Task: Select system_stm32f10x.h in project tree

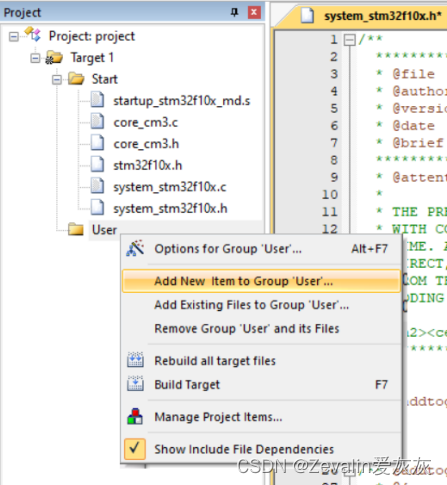Action: pos(170,208)
